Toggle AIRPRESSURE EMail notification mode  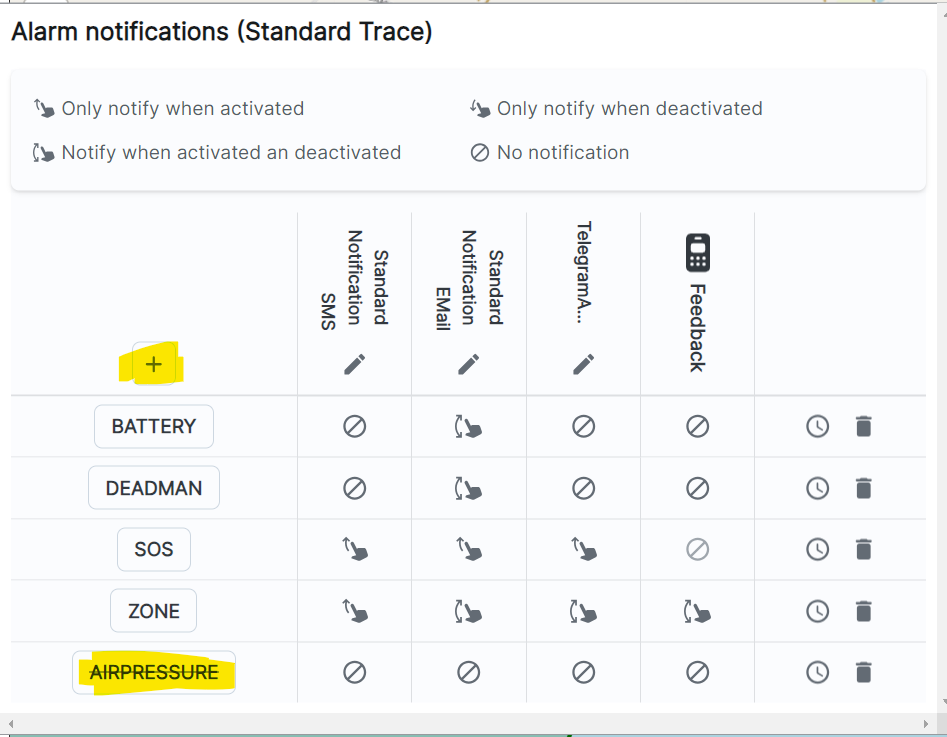tap(469, 672)
